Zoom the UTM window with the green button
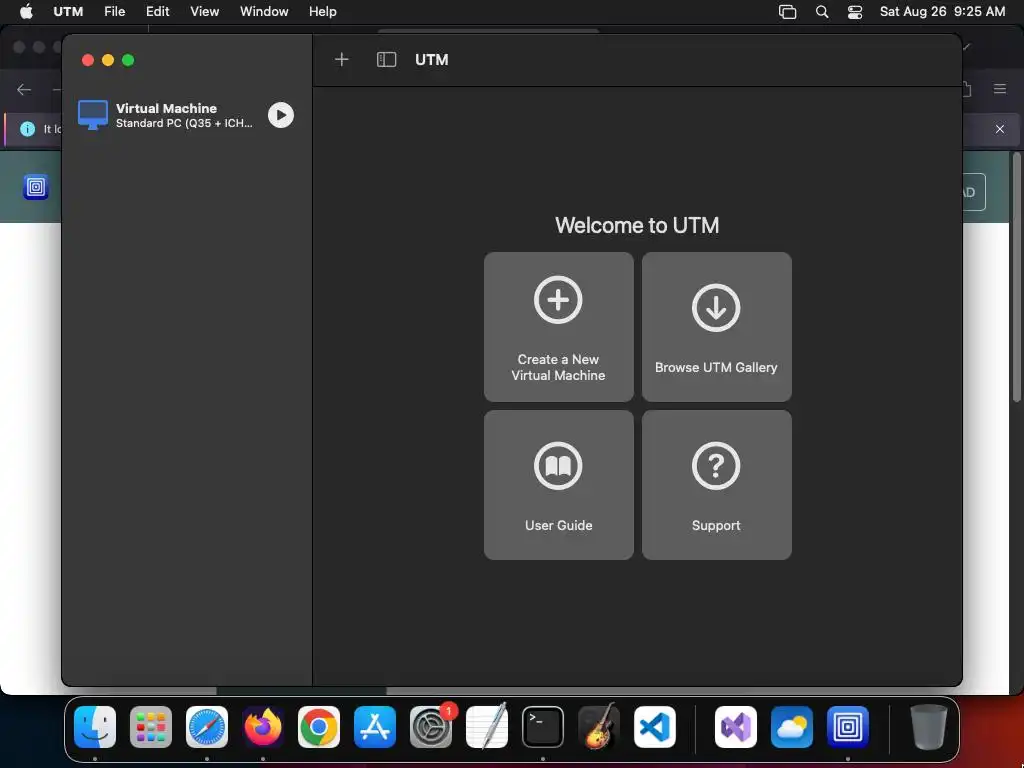Viewport: 1024px width, 768px height. [x=128, y=60]
